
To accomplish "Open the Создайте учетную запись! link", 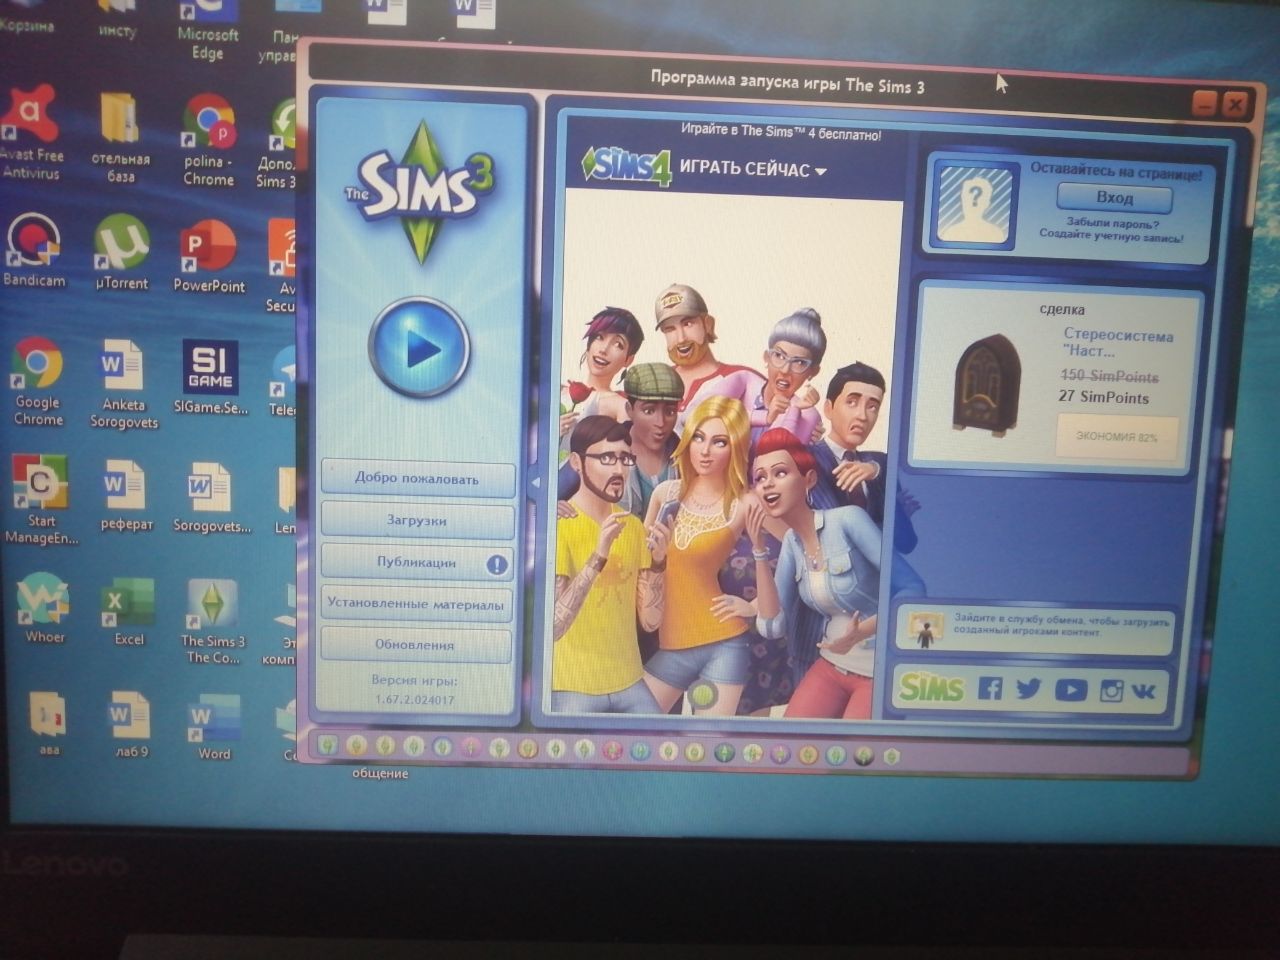I will coord(1110,236).
